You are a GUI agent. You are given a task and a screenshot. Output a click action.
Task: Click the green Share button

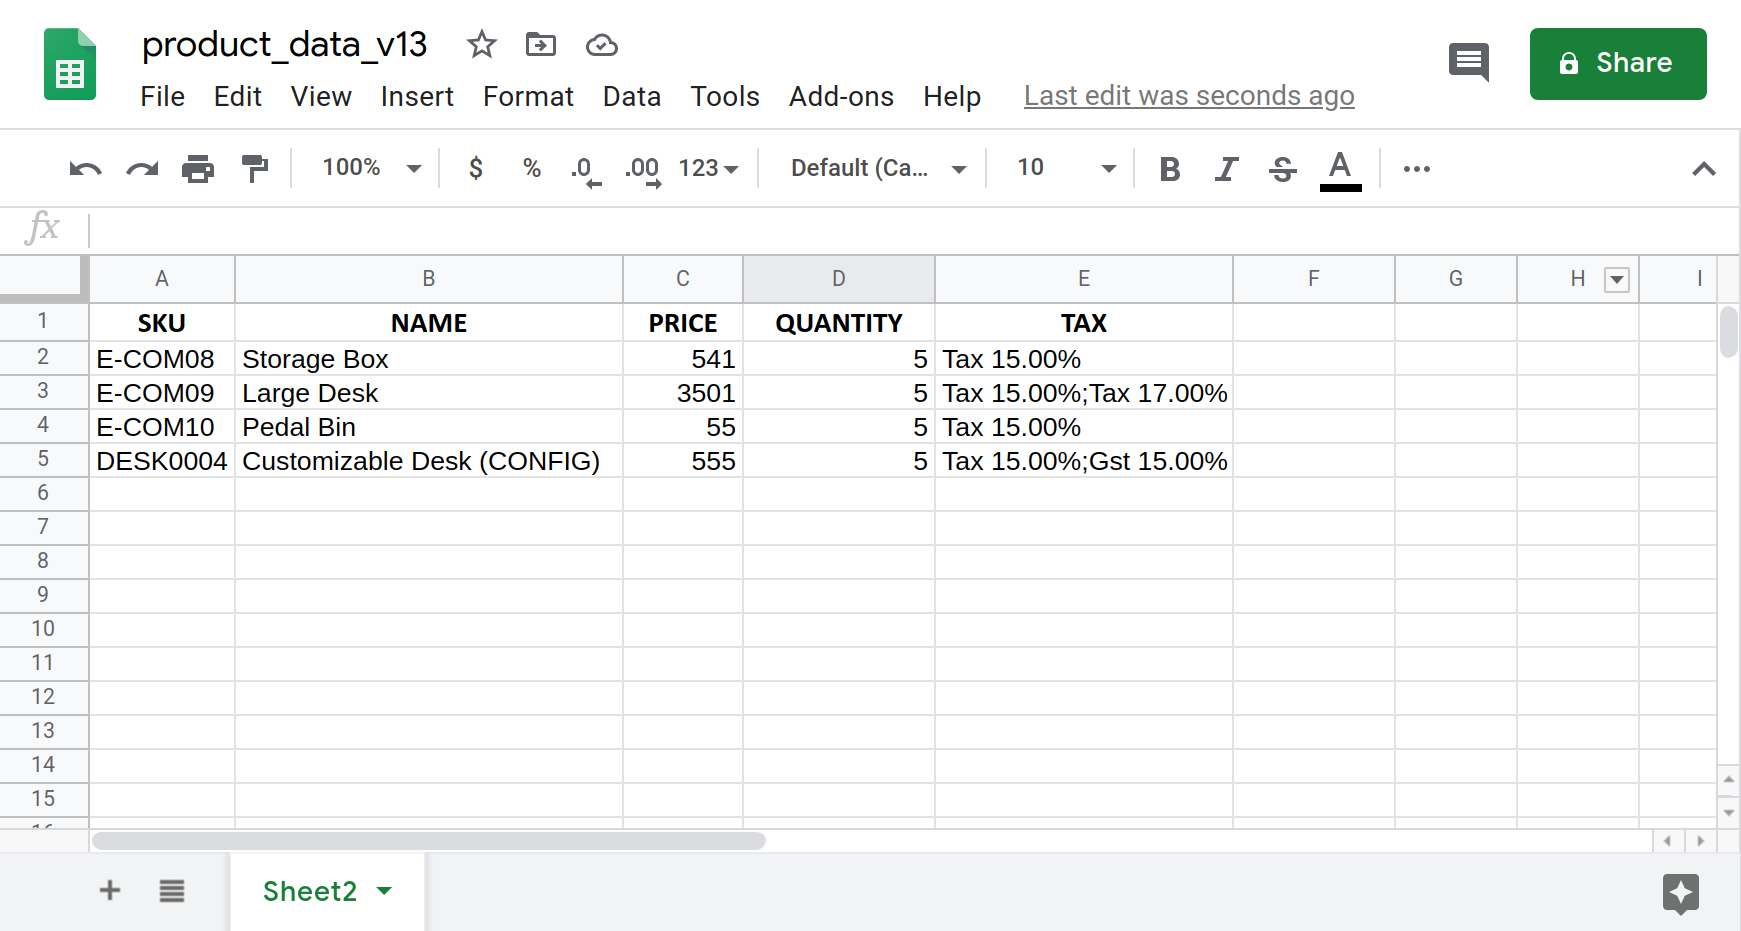click(1618, 63)
